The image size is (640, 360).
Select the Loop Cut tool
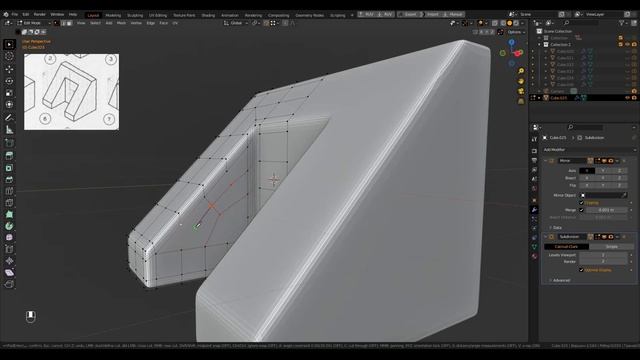coord(9,191)
